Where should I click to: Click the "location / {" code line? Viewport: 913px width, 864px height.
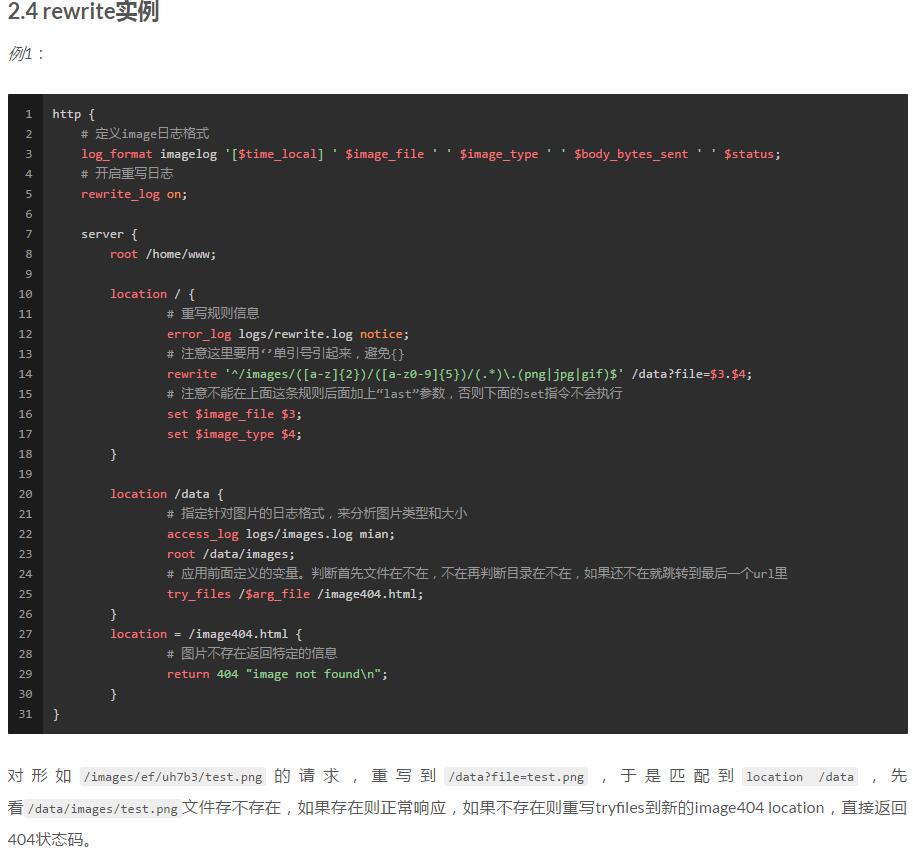pyautogui.click(x=152, y=294)
